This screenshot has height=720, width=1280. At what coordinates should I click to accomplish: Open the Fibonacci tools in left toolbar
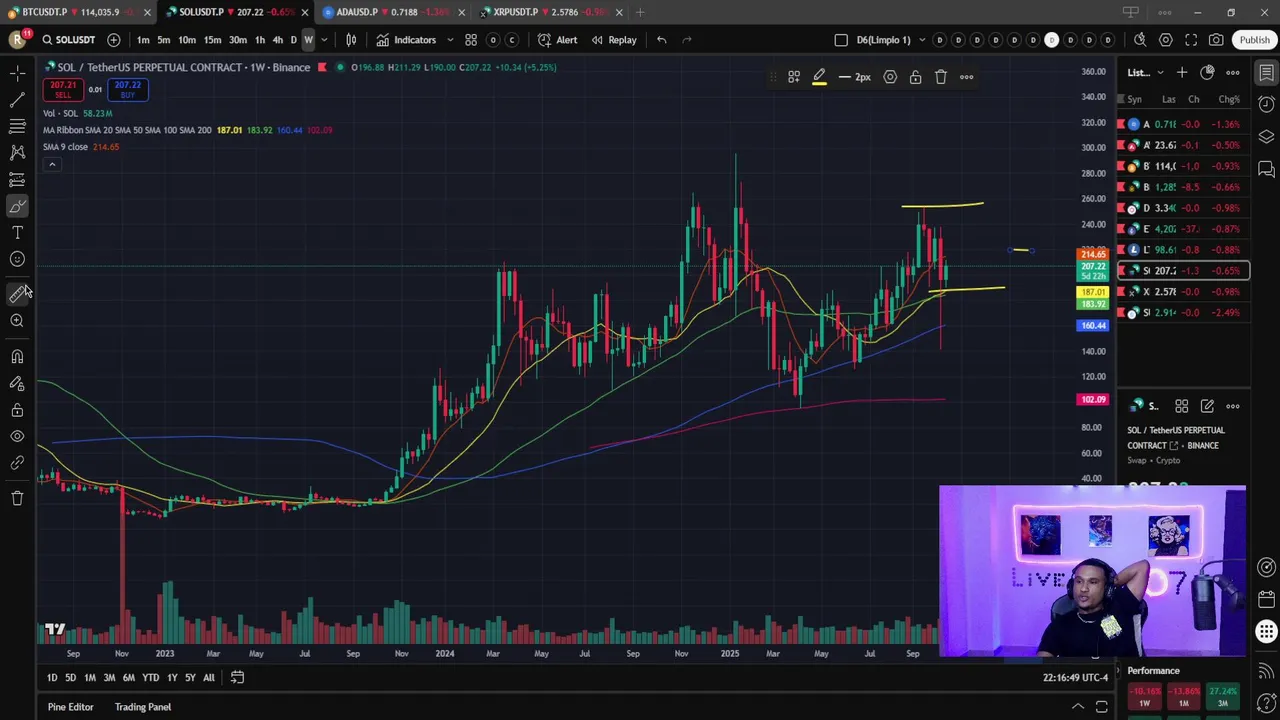[x=17, y=126]
